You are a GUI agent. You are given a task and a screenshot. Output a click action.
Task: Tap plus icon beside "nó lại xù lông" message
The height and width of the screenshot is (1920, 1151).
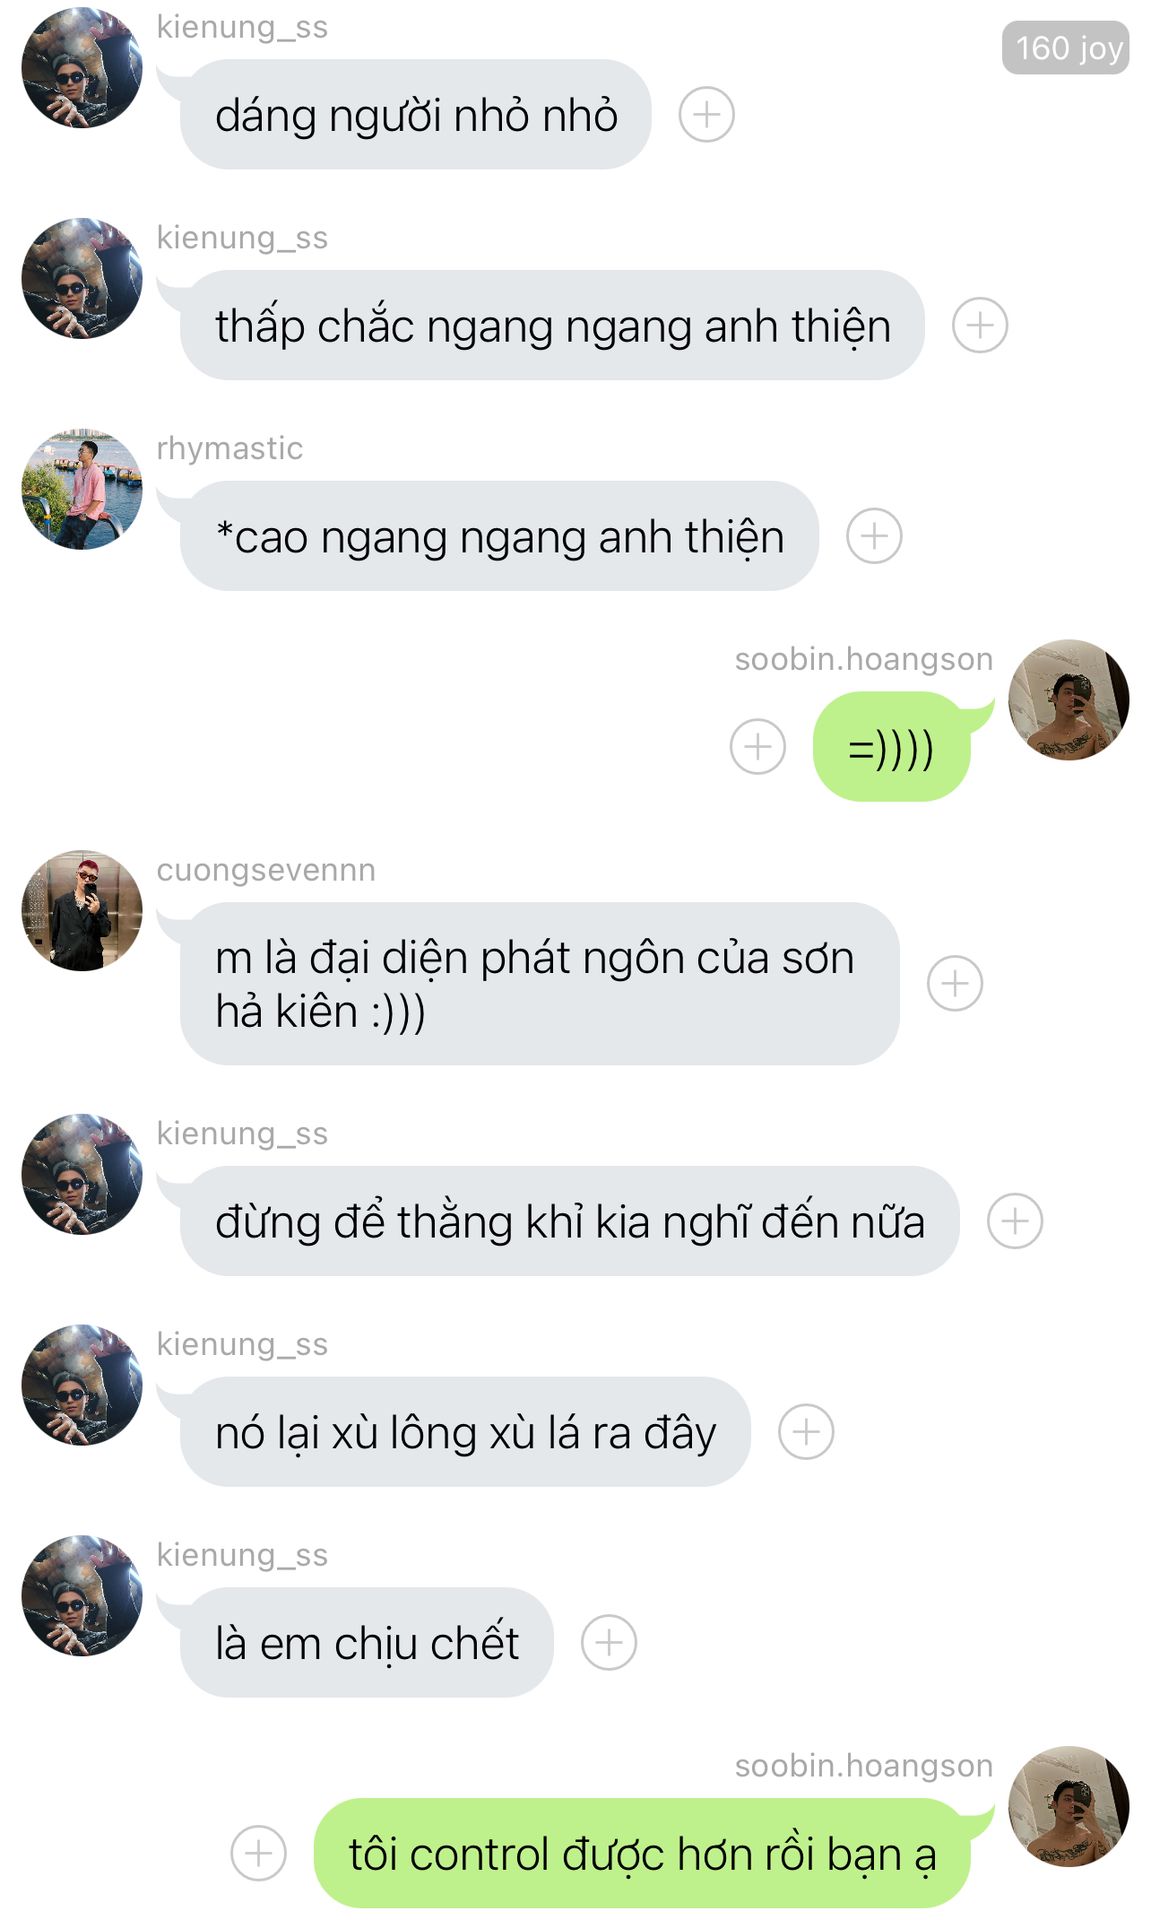click(x=805, y=1432)
